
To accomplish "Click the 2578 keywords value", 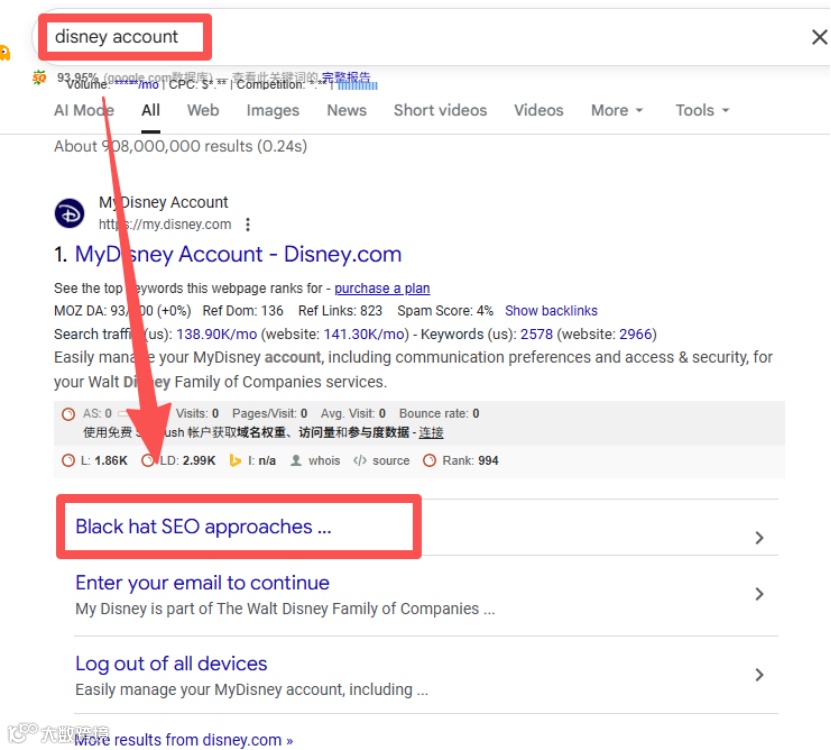I will (536, 334).
